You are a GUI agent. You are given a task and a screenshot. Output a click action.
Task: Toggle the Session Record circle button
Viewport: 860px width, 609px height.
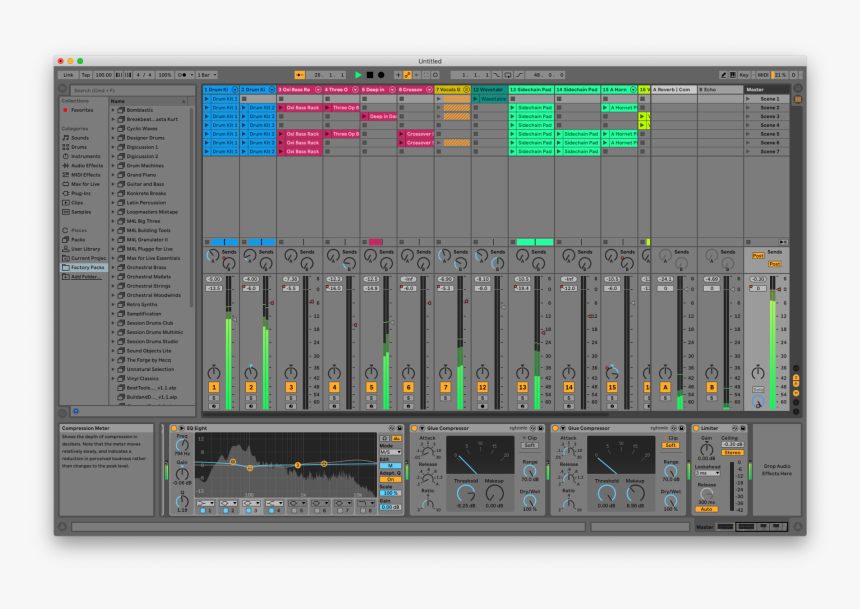pyautogui.click(x=435, y=75)
